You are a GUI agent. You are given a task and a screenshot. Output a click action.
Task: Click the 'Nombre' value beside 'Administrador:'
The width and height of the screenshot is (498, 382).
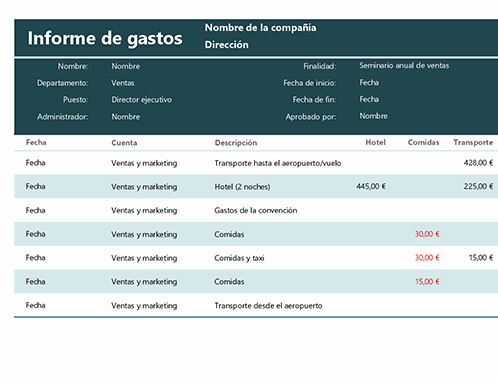coord(126,117)
